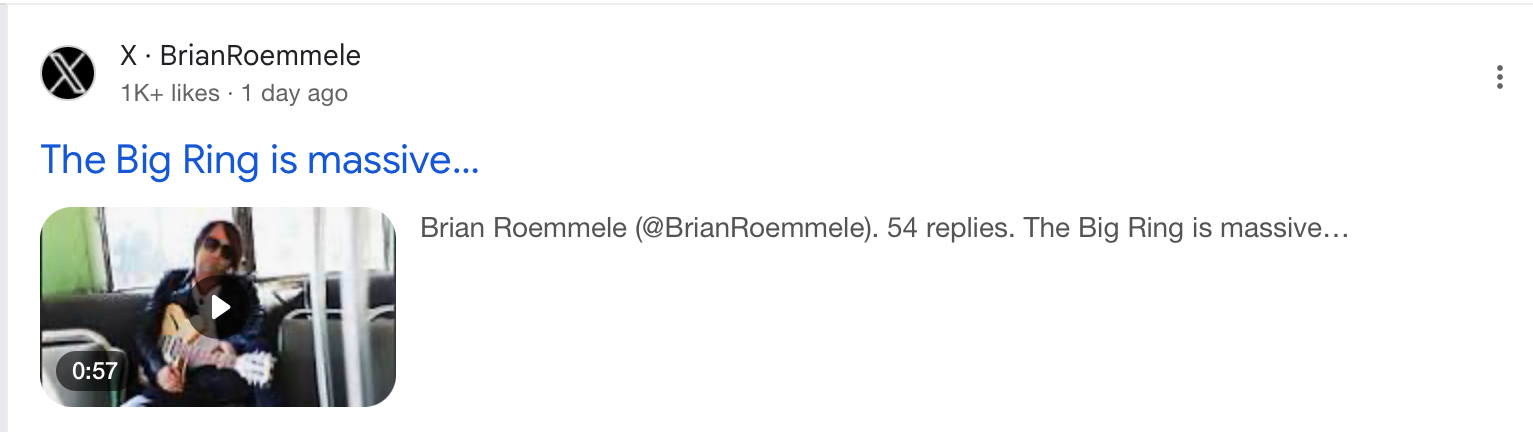Click "Brian Roemmele" name starting the snippet
The image size is (1533, 432).
click(522, 228)
